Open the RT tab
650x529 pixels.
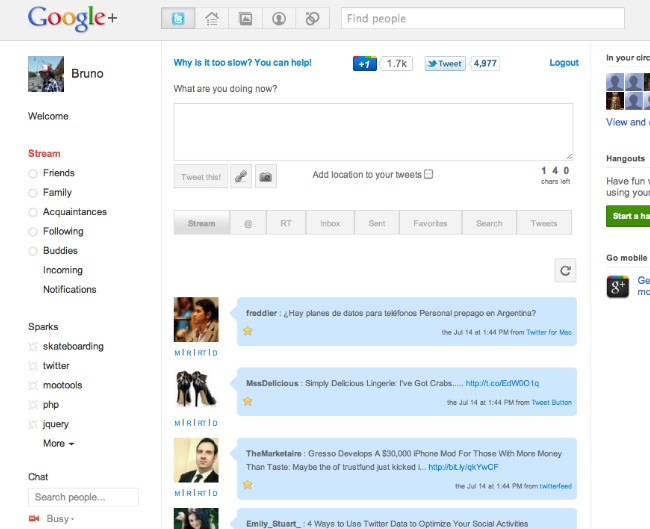click(286, 223)
